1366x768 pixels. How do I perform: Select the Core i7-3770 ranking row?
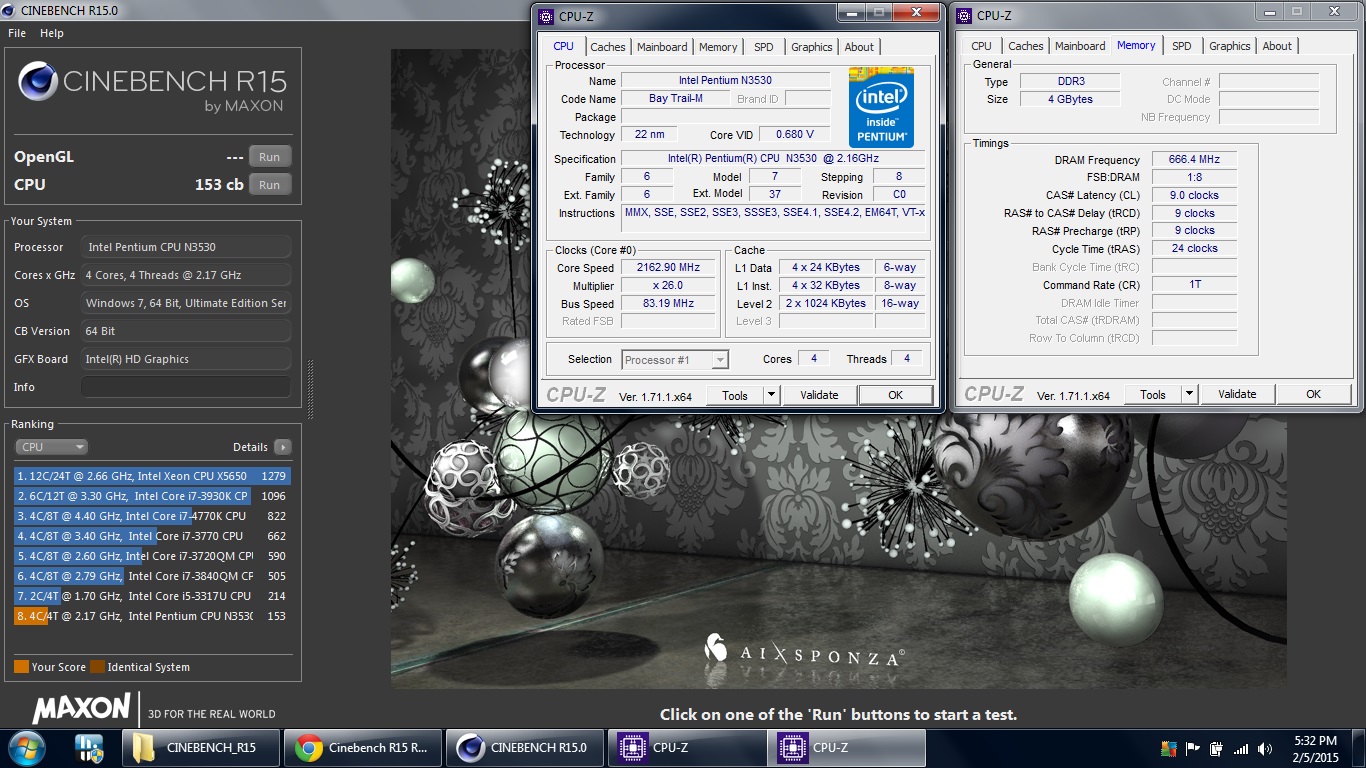pyautogui.click(x=152, y=536)
